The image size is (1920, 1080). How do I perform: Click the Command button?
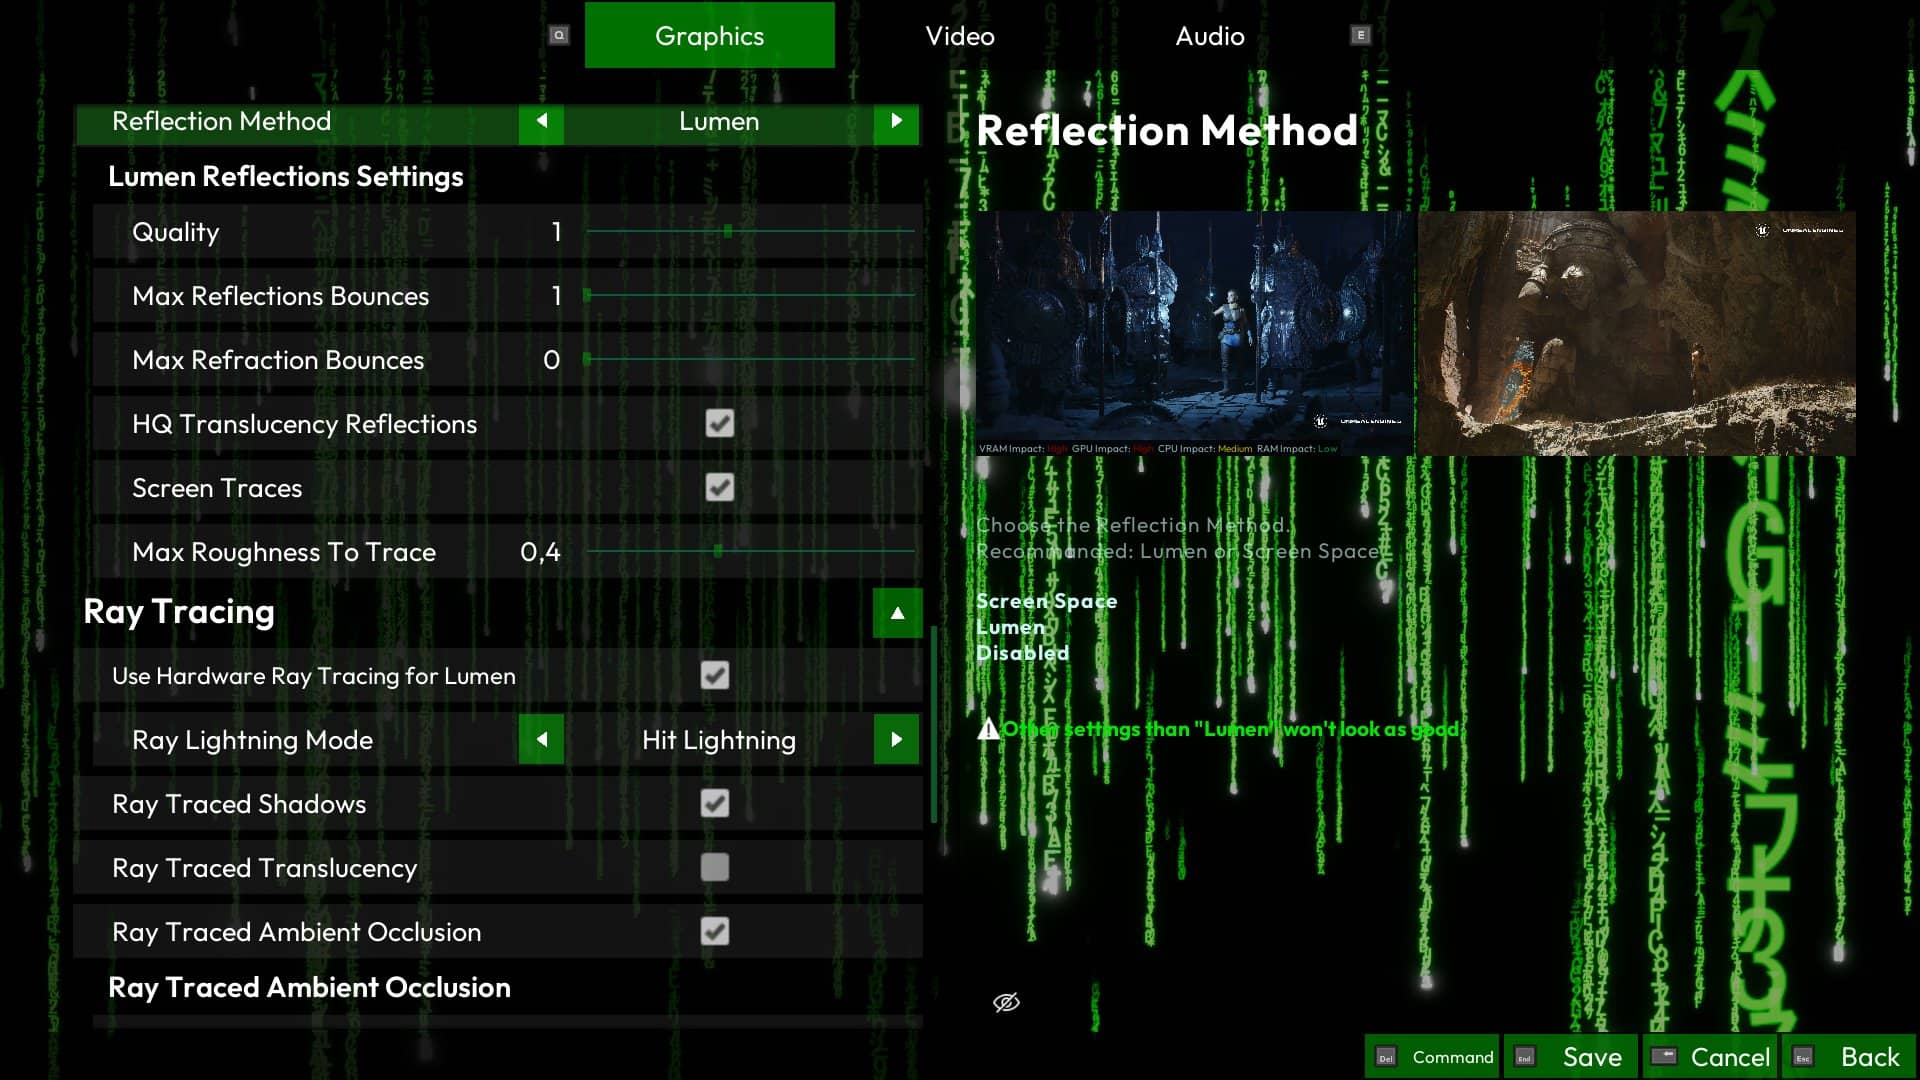pyautogui.click(x=1432, y=1057)
